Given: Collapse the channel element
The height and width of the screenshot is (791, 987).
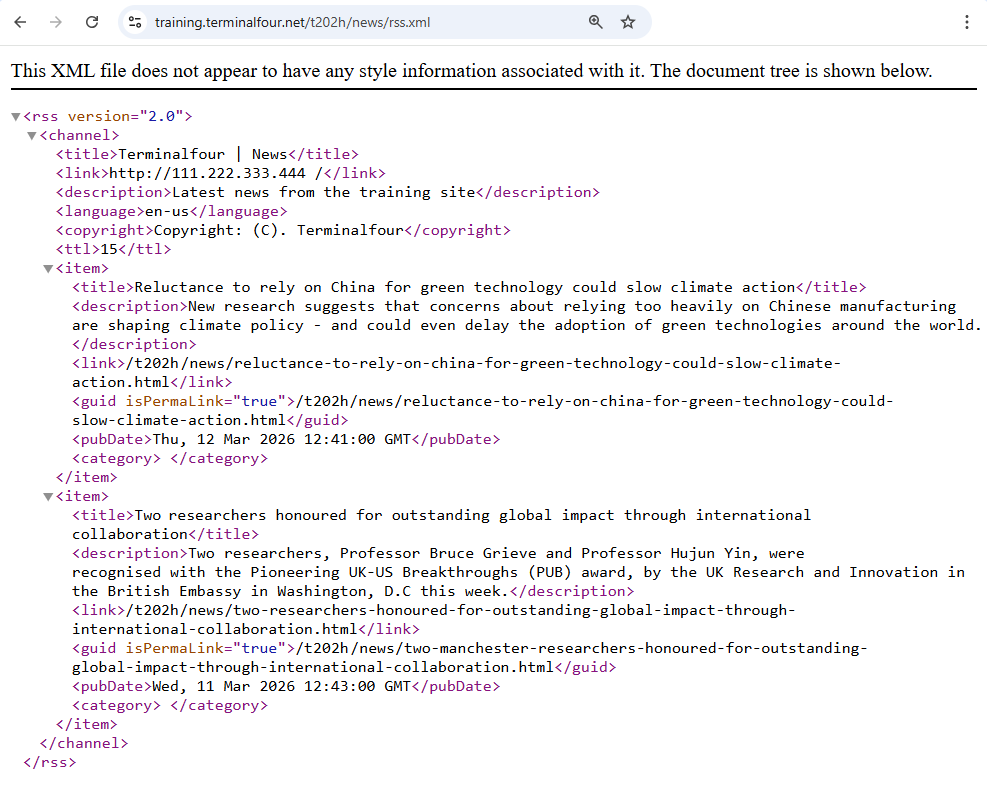Looking at the screenshot, I should [x=31, y=134].
